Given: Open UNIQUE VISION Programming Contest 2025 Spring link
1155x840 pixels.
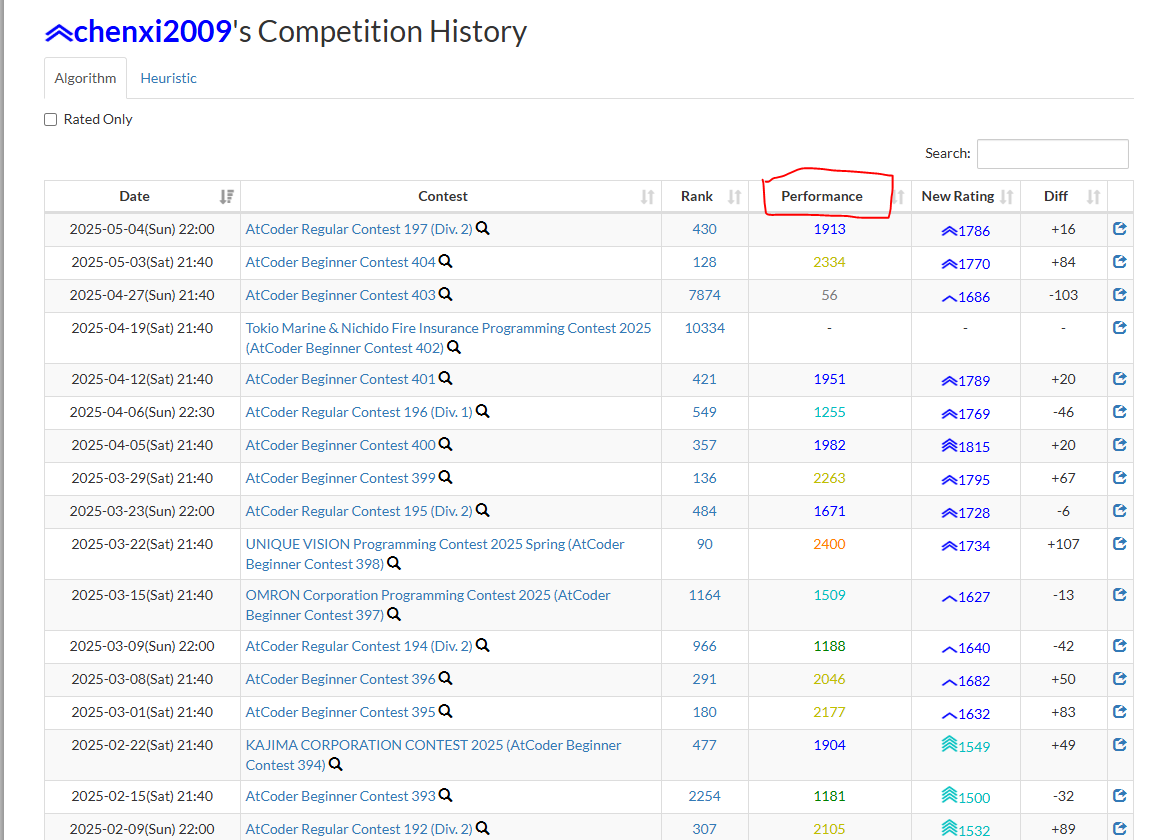Looking at the screenshot, I should [435, 553].
